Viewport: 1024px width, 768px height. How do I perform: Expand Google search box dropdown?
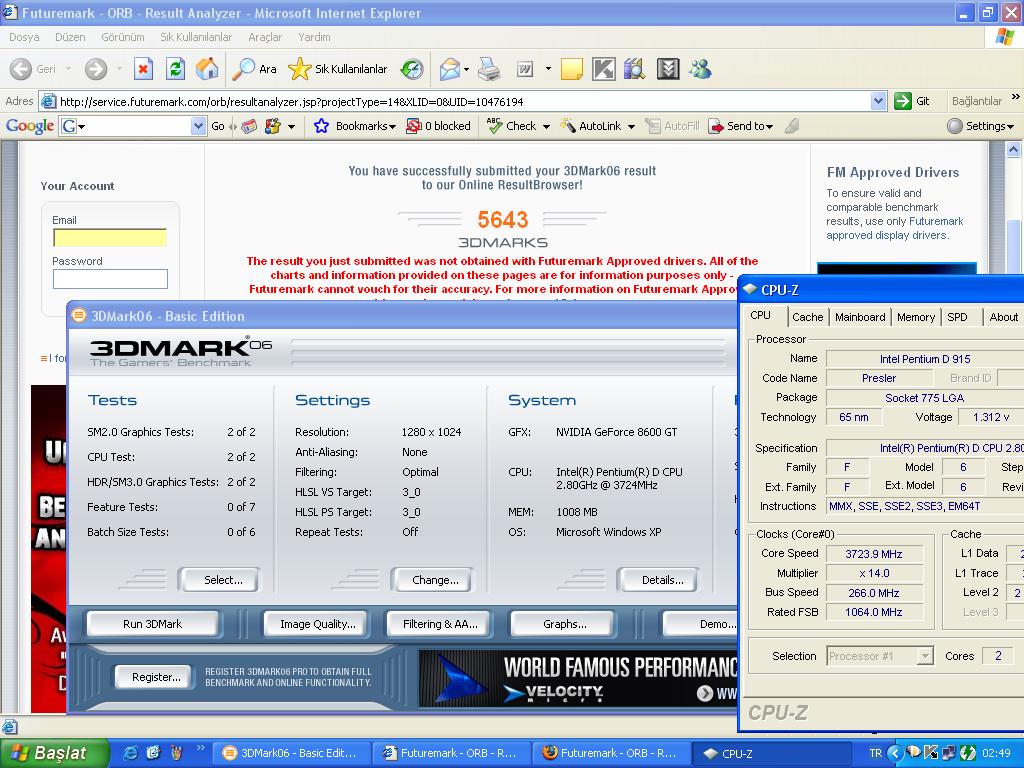point(198,126)
